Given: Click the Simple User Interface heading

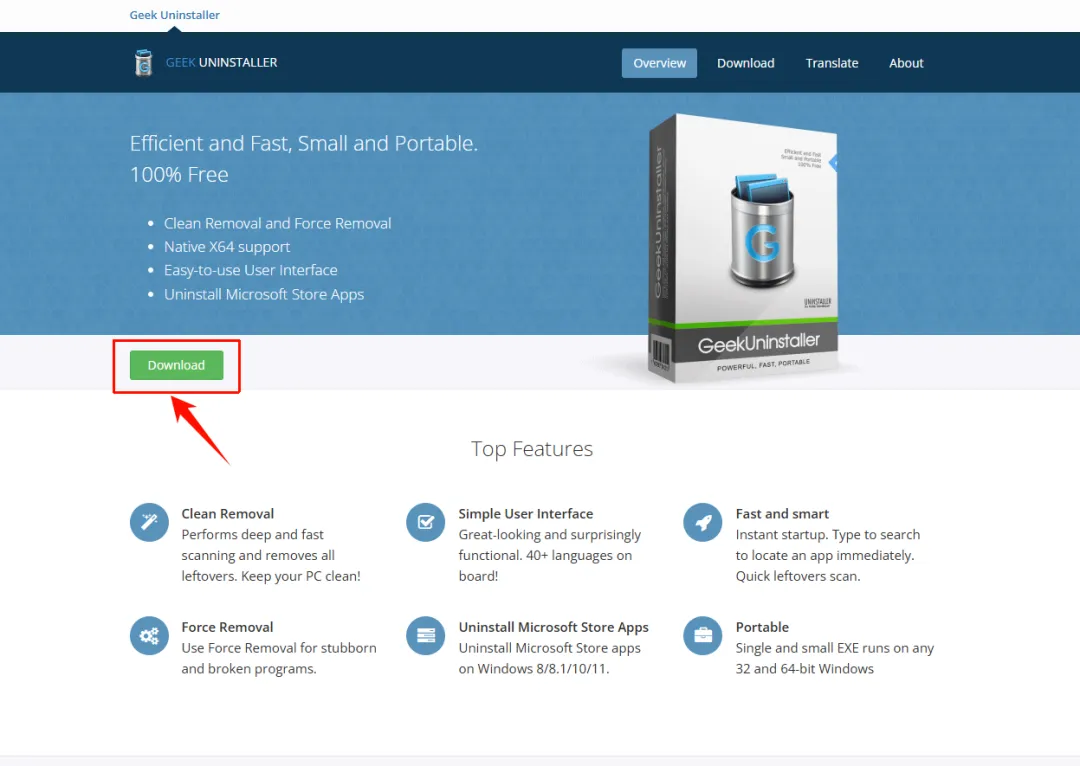Looking at the screenshot, I should [526, 513].
